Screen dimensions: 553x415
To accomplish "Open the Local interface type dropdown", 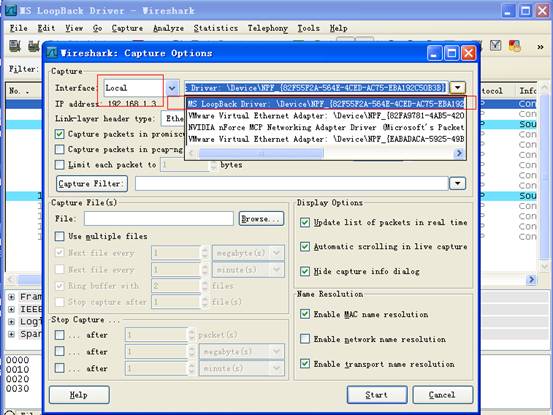I will (x=172, y=88).
